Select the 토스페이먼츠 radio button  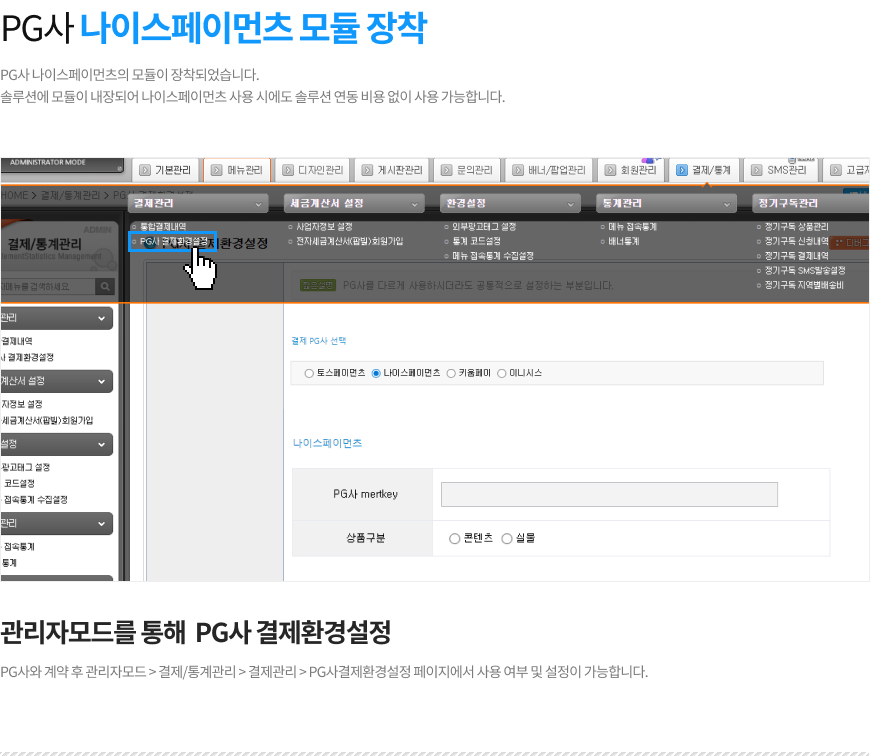[x=308, y=373]
